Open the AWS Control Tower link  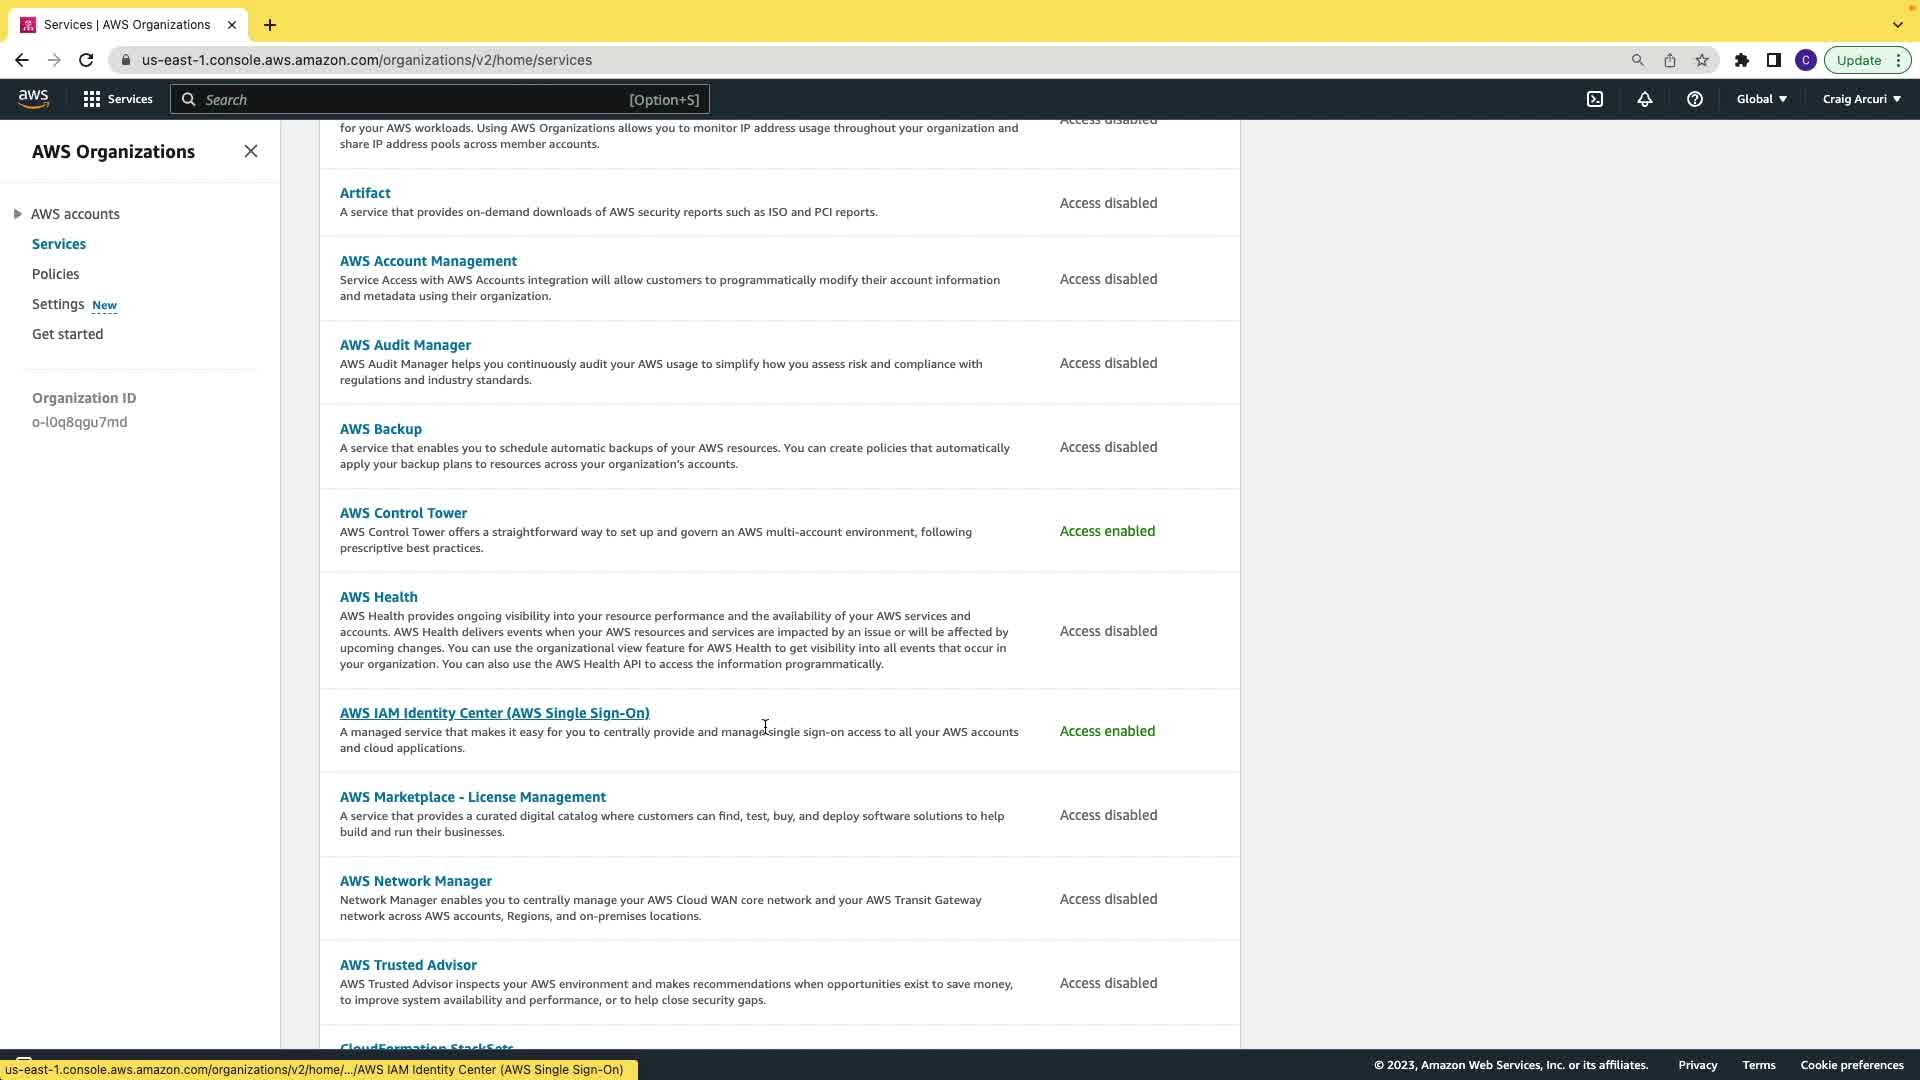click(x=403, y=513)
